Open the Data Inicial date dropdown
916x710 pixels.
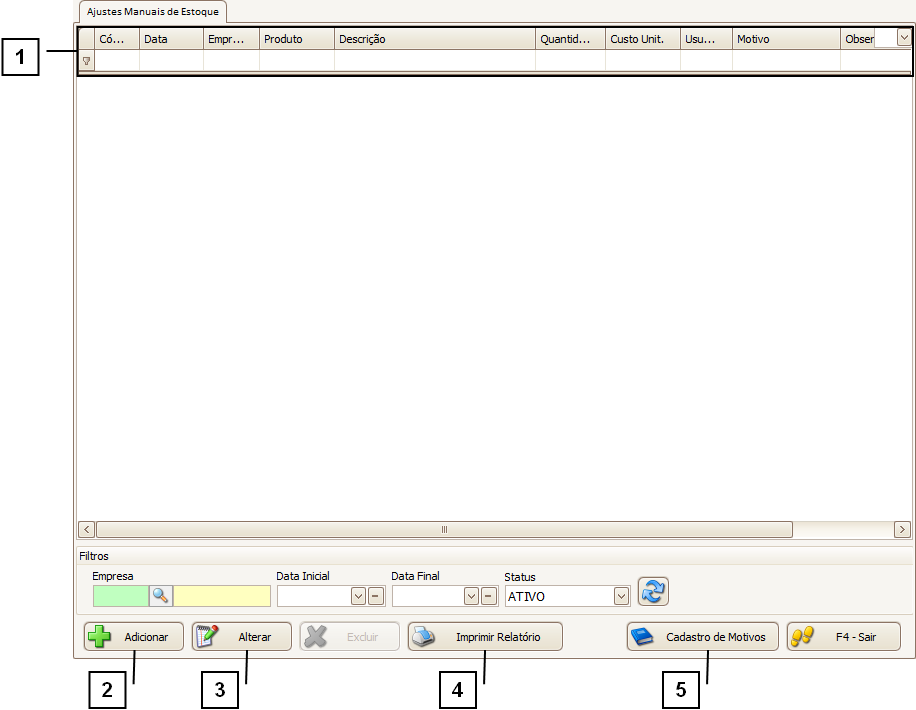click(358, 596)
